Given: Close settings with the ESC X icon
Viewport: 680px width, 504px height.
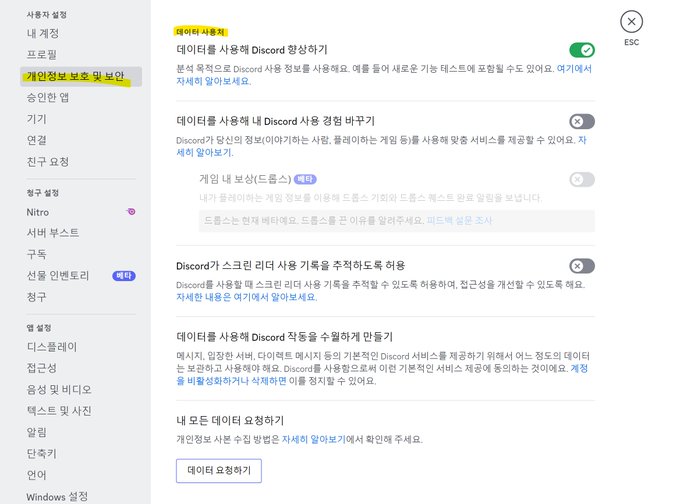Looking at the screenshot, I should (631, 22).
